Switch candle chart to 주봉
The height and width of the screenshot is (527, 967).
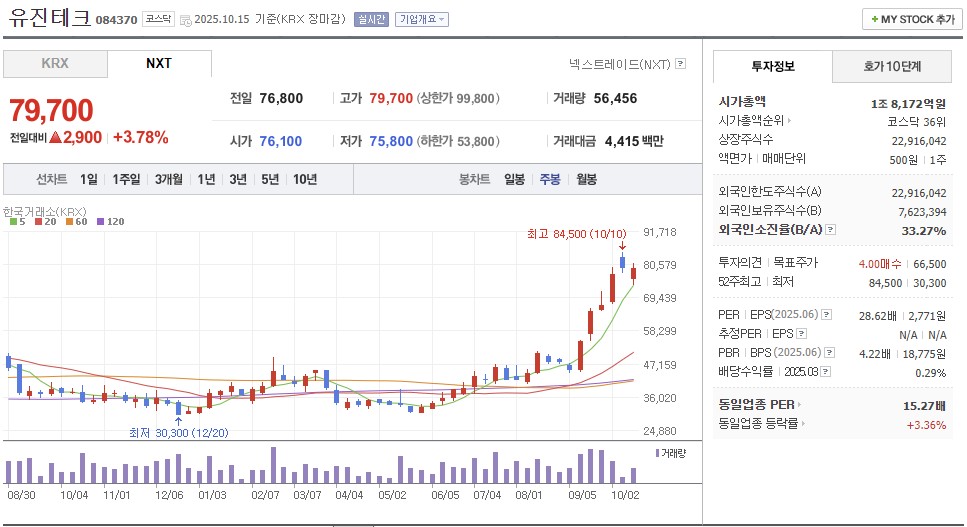coord(550,179)
